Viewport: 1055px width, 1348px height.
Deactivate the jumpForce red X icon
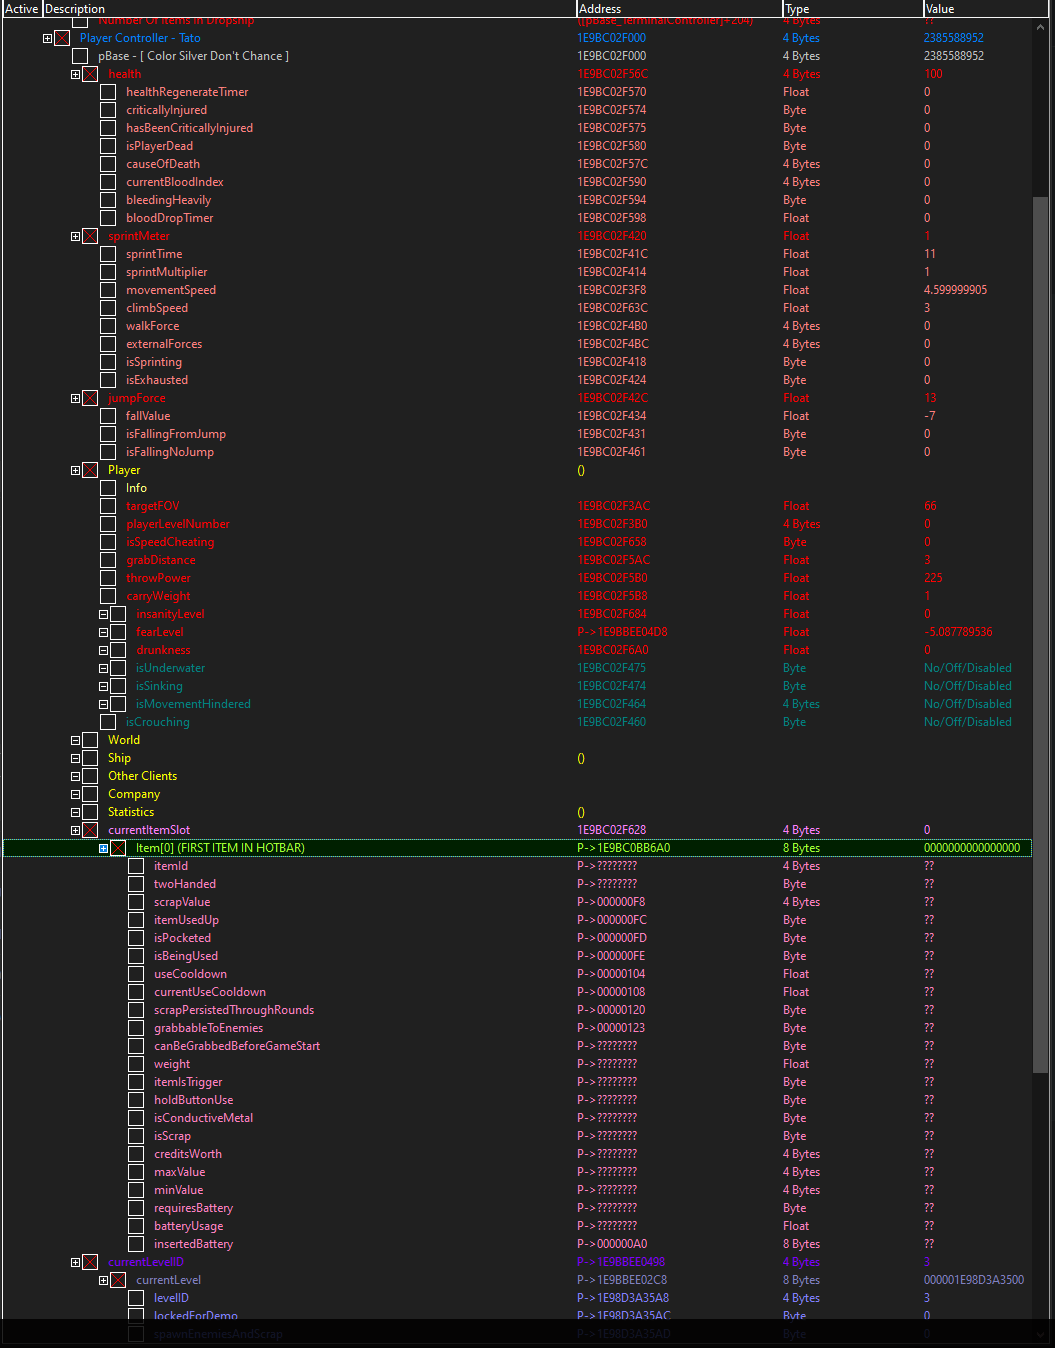click(90, 398)
